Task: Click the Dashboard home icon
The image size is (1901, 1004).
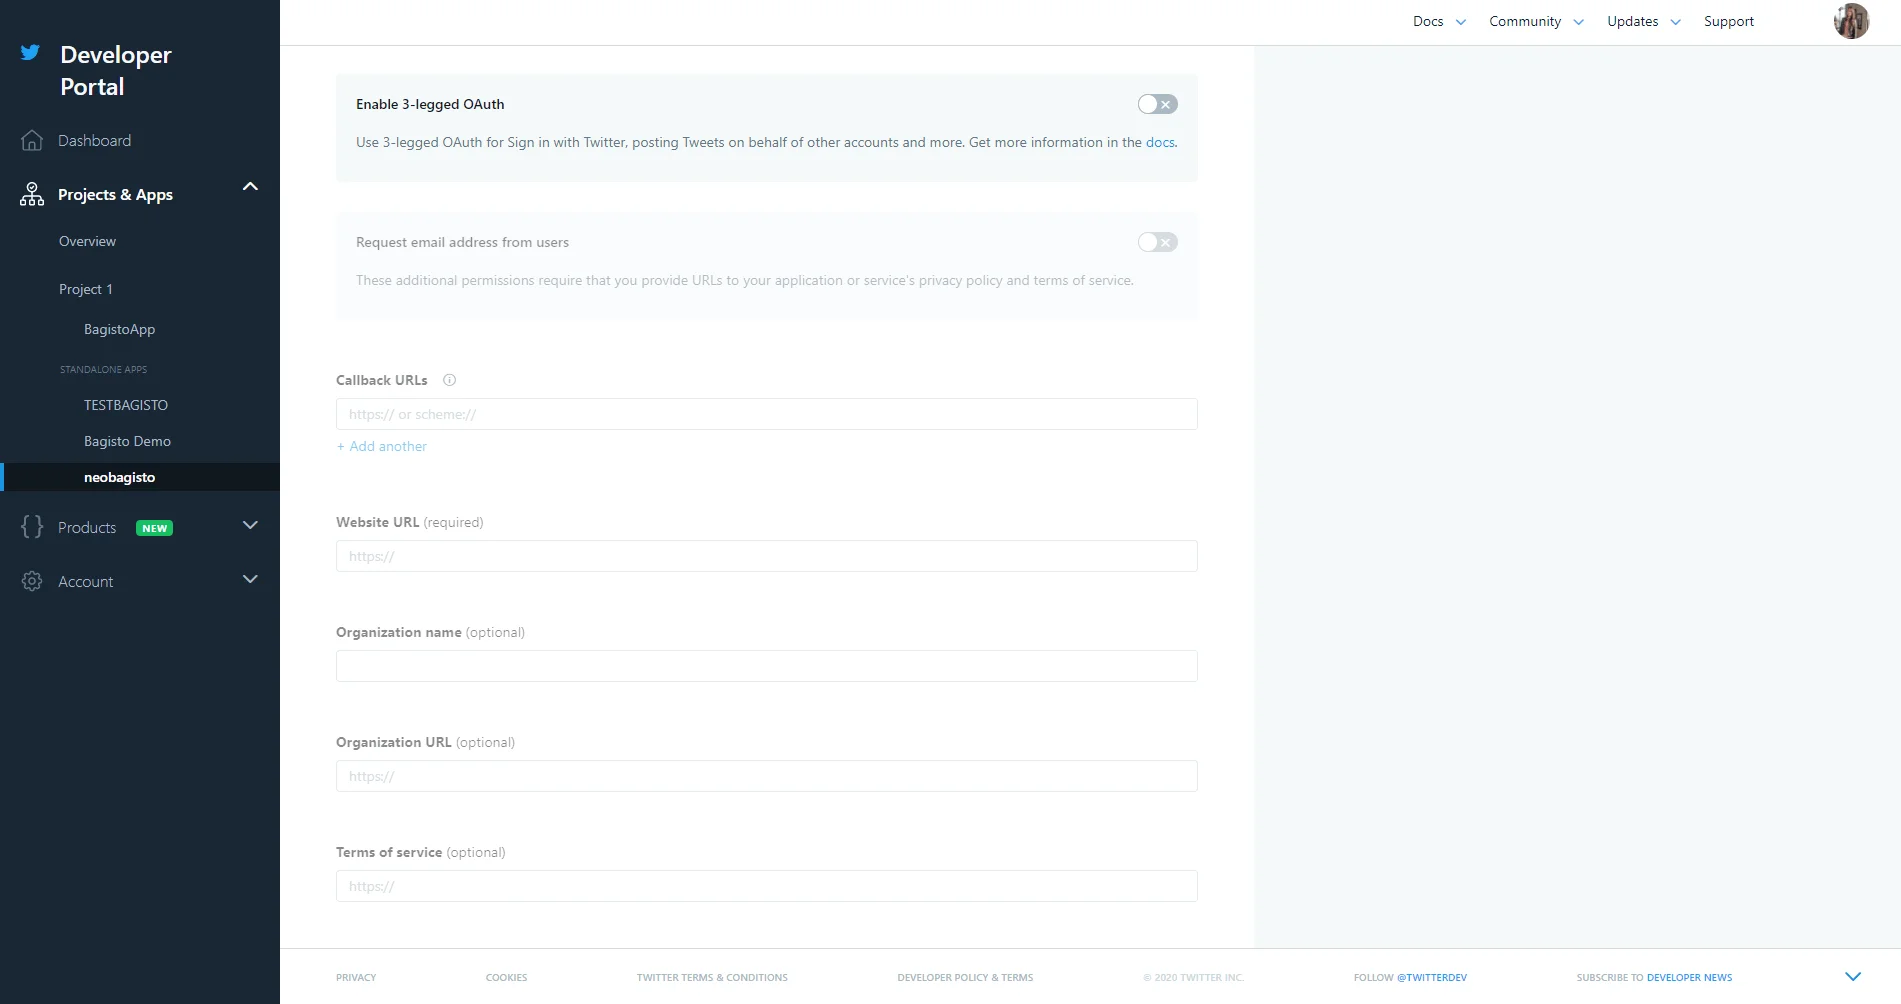Action: point(32,141)
